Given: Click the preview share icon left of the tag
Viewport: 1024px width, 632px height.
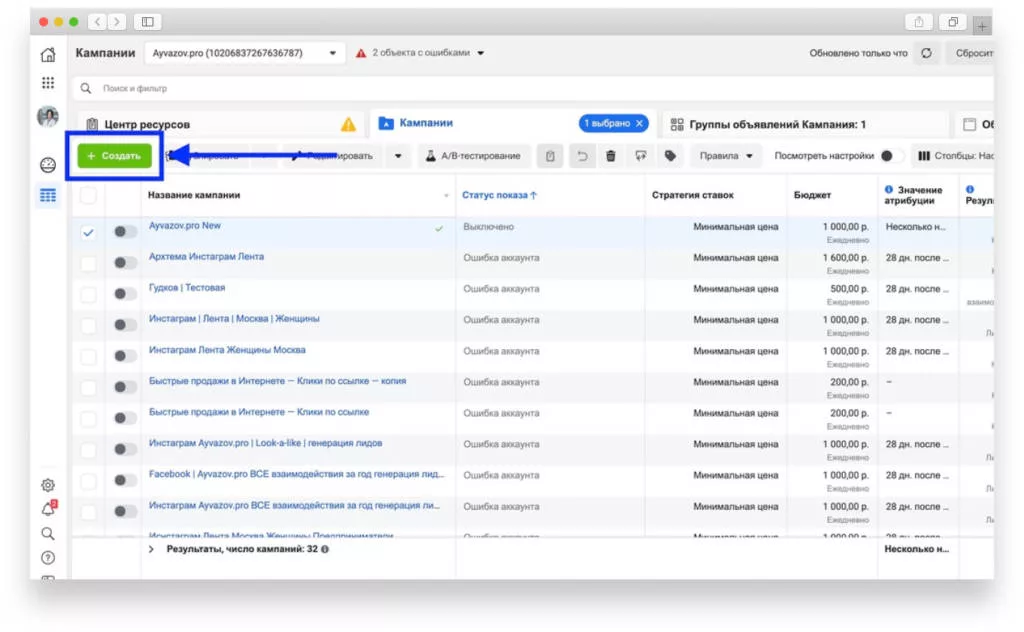Looking at the screenshot, I should click(x=641, y=156).
